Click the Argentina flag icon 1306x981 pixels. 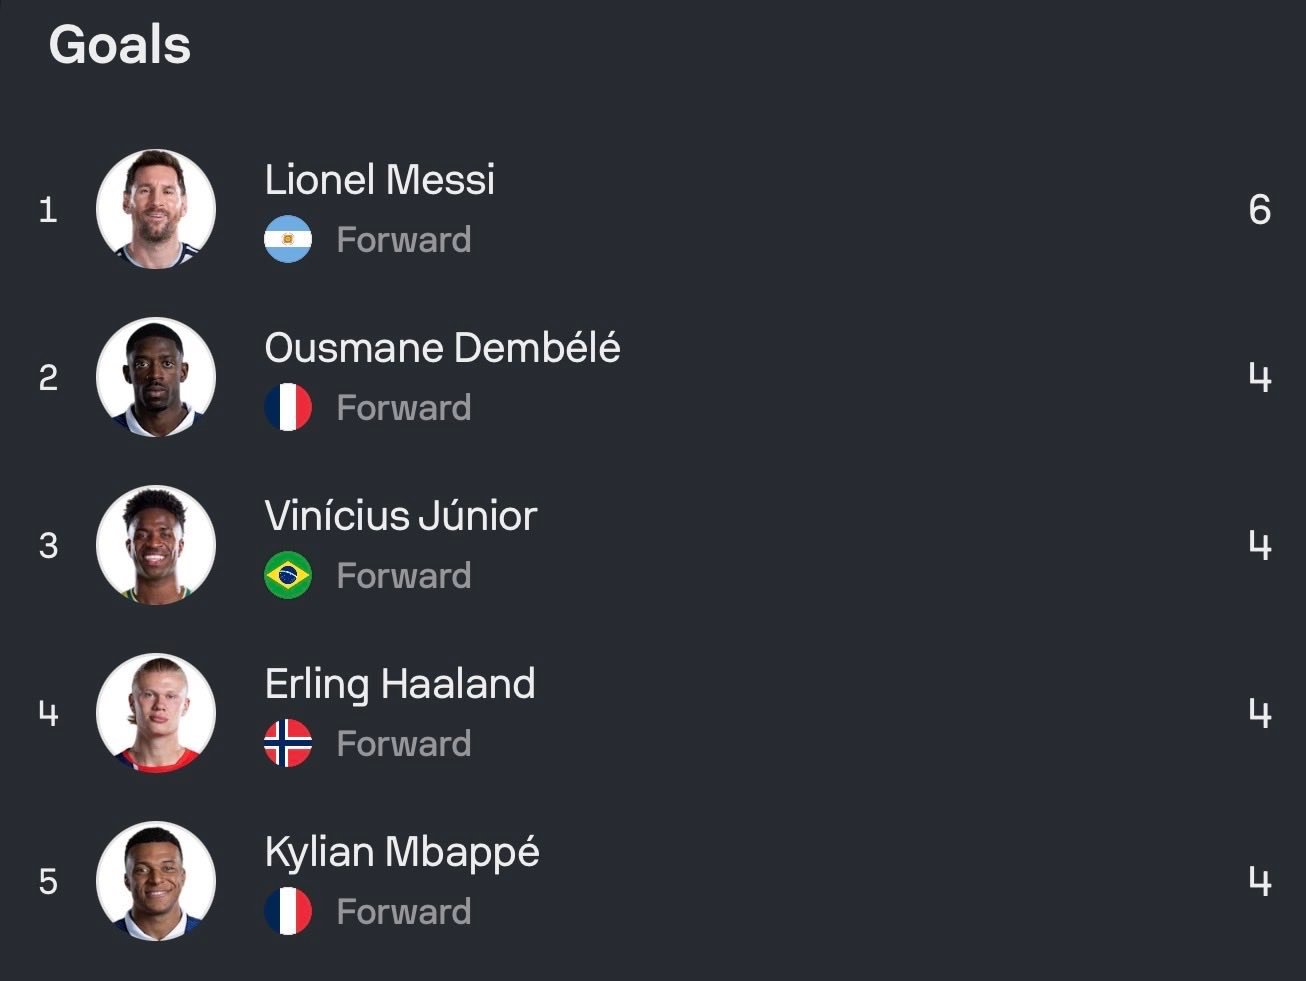288,239
